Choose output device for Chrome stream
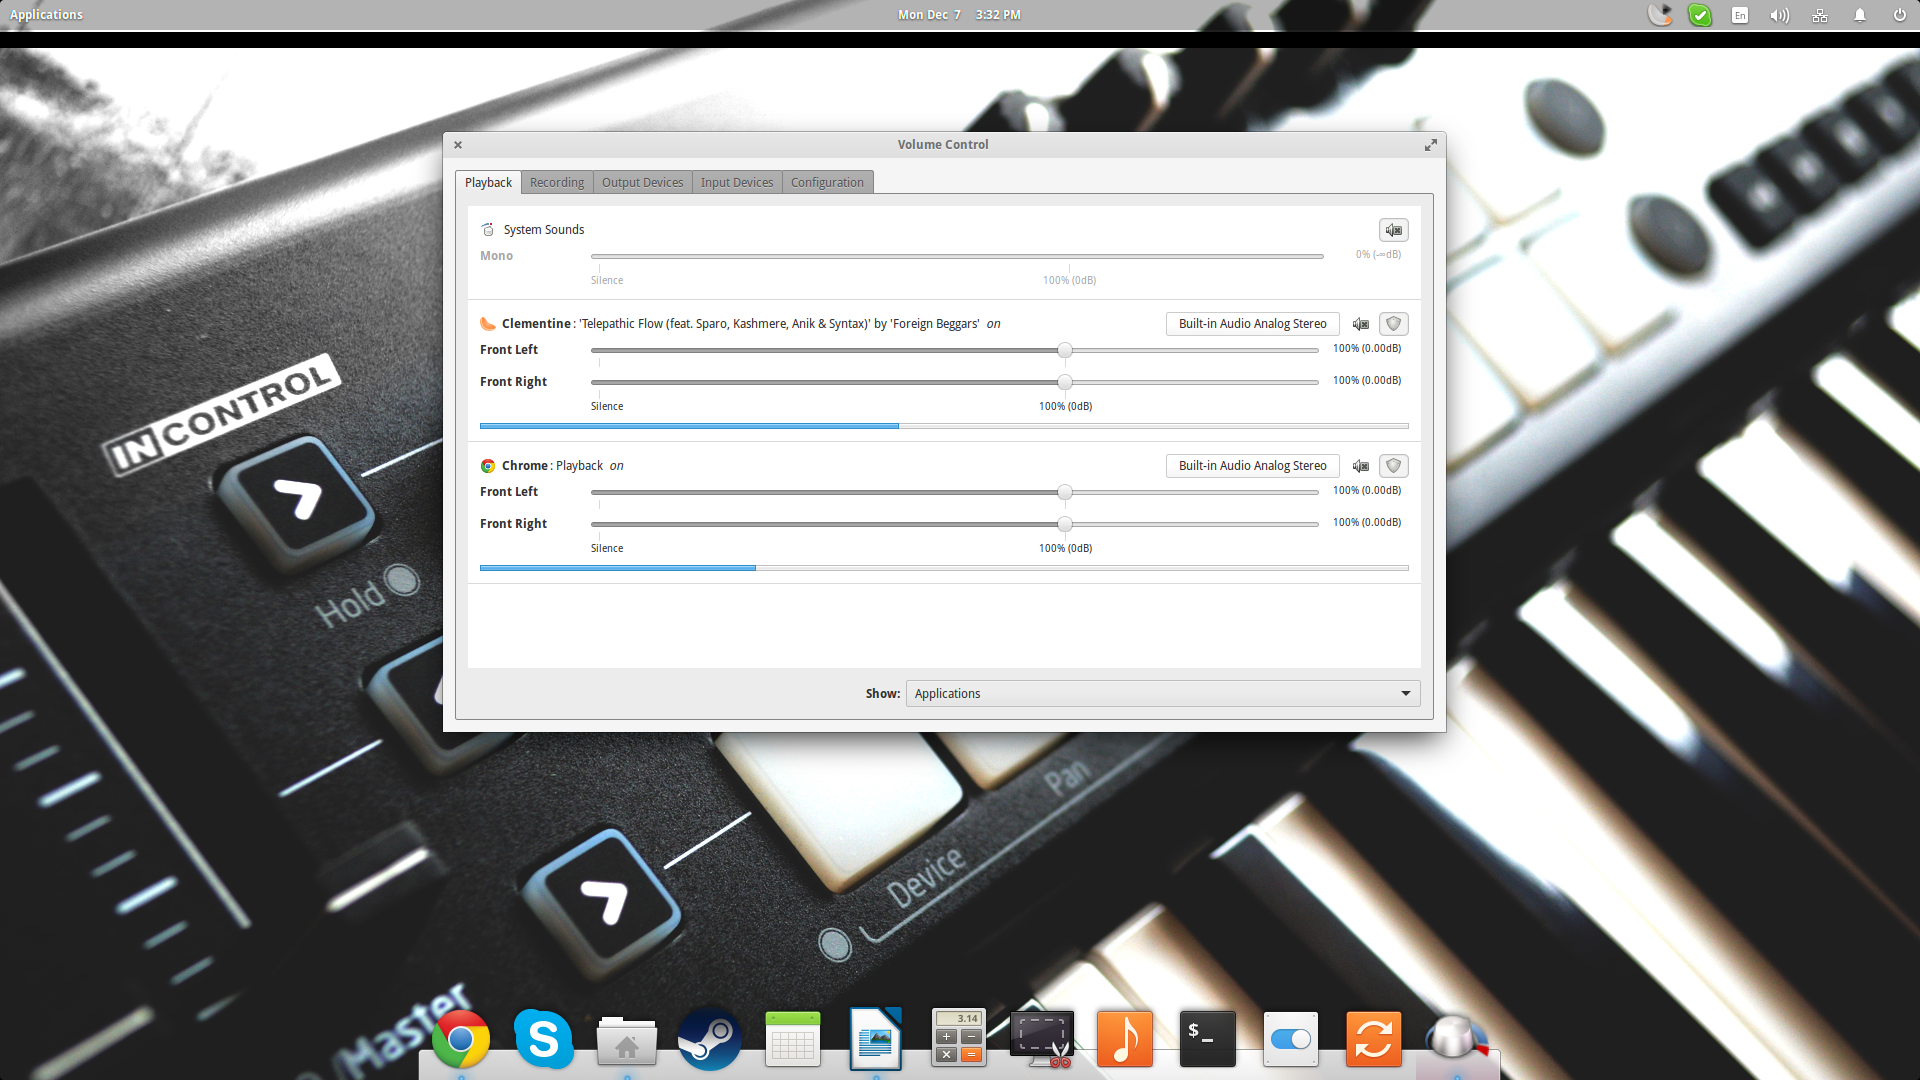Viewport: 1920px width, 1080px height. click(x=1252, y=466)
